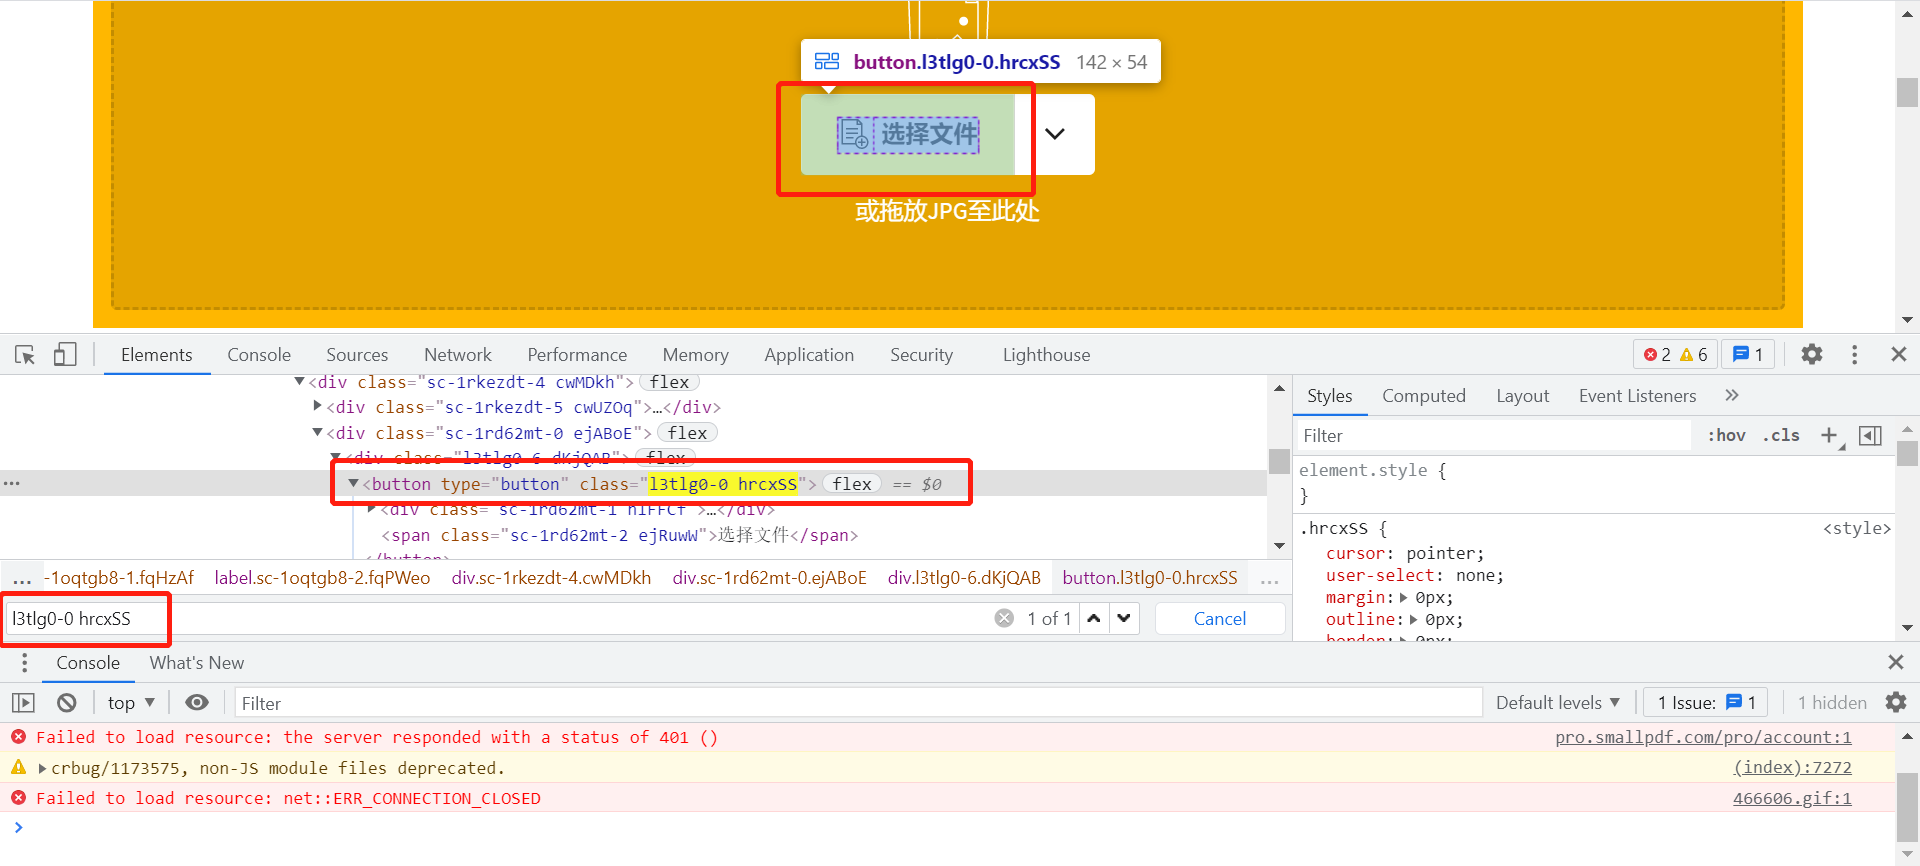1920x866 pixels.
Task: Click breadcrumb button.l3tlg0-0.hrcxSS
Action: [1150, 578]
